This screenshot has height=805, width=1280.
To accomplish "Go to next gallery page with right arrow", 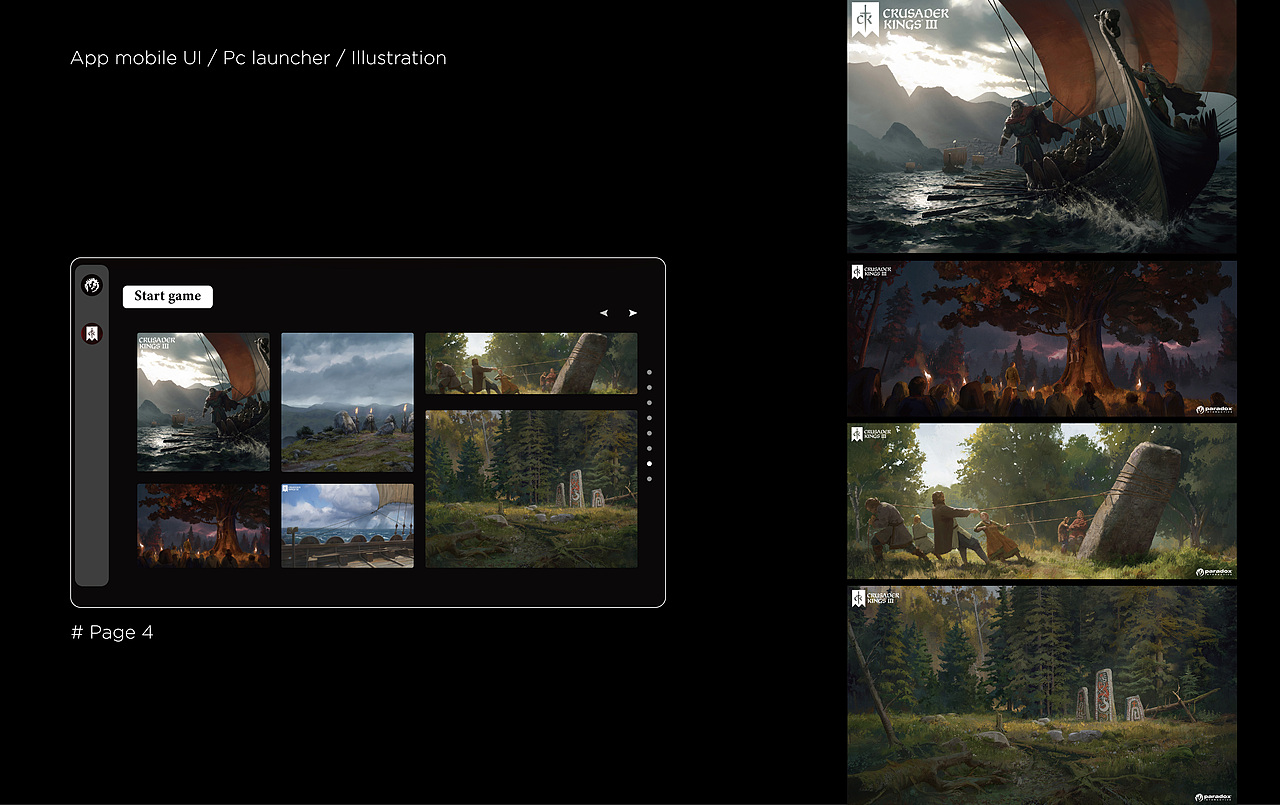I will (633, 313).
